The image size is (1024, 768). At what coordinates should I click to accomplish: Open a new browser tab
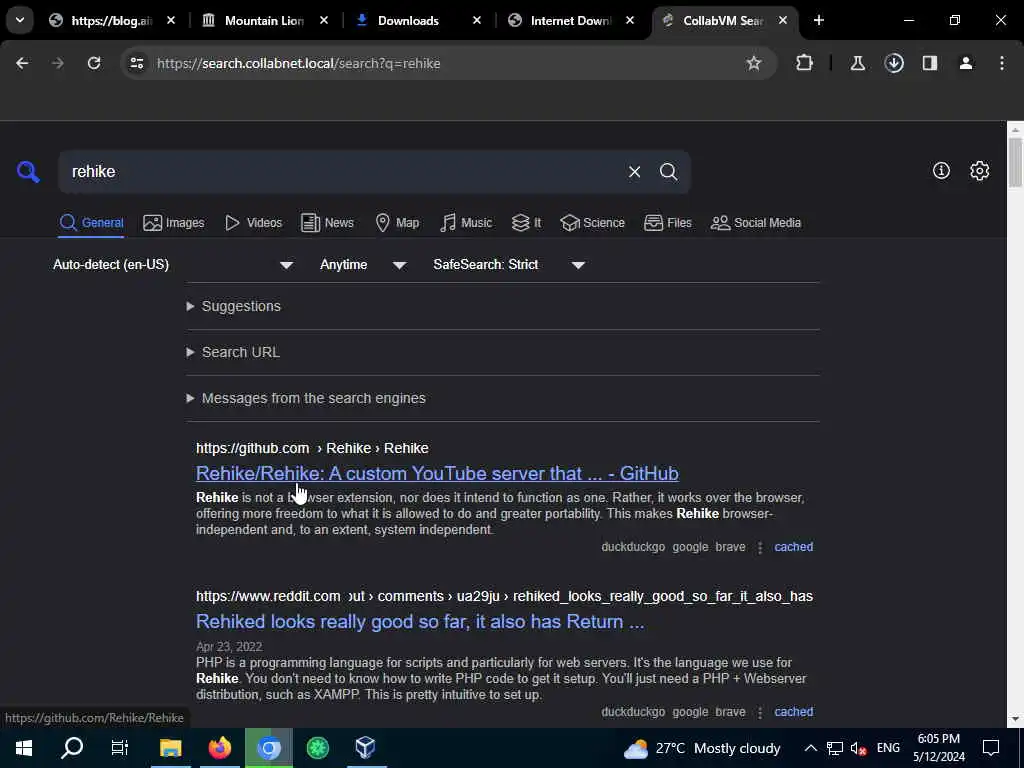[x=818, y=20]
